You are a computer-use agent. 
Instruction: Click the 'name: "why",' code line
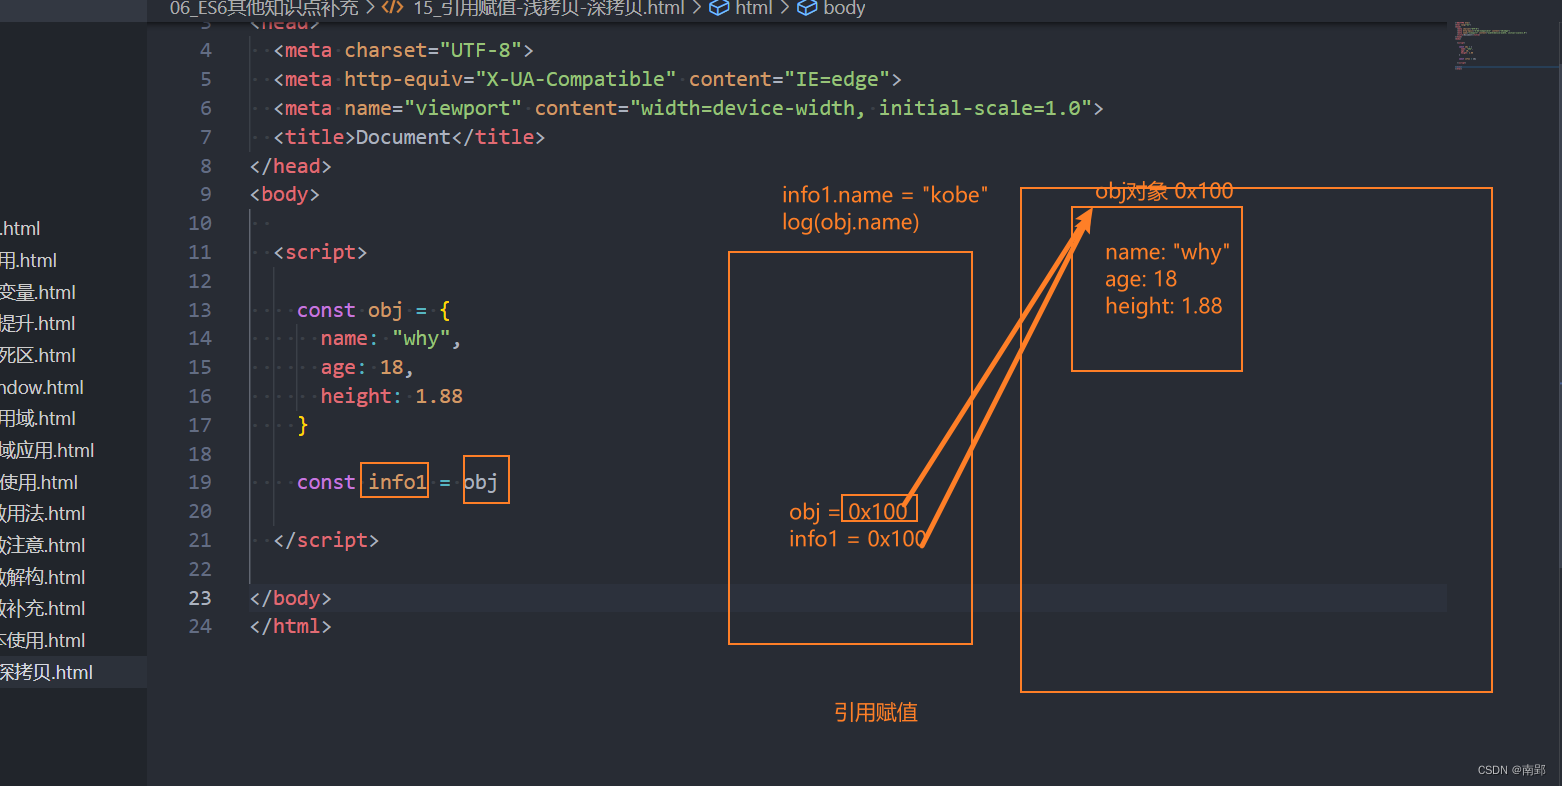(x=391, y=339)
